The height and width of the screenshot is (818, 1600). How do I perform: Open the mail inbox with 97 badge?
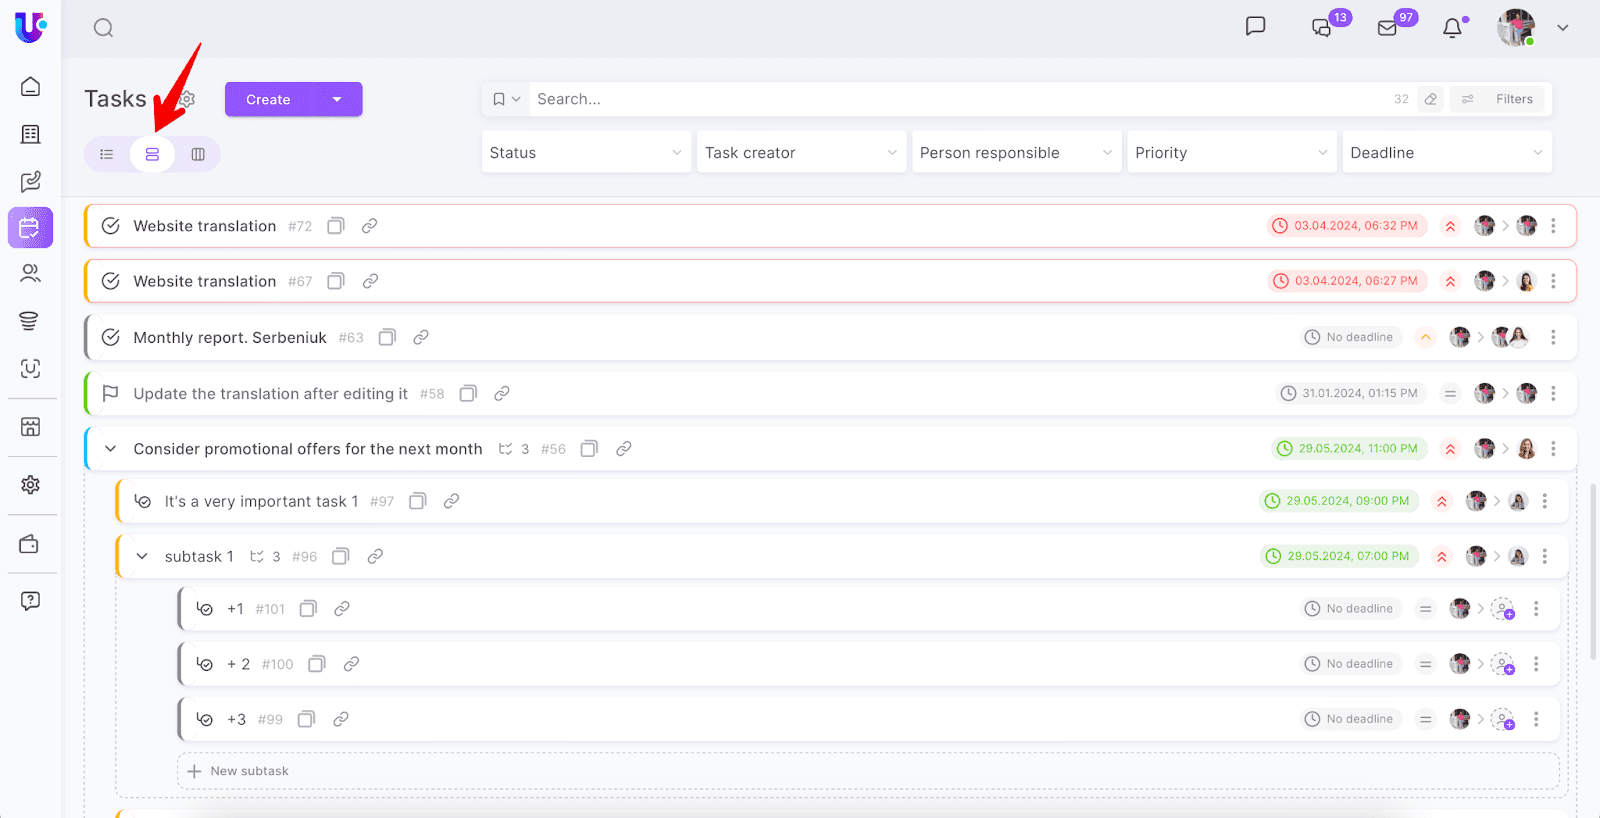tap(1387, 28)
